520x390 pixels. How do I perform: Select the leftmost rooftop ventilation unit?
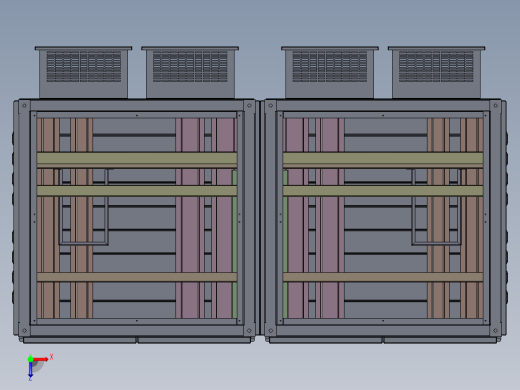(83, 72)
